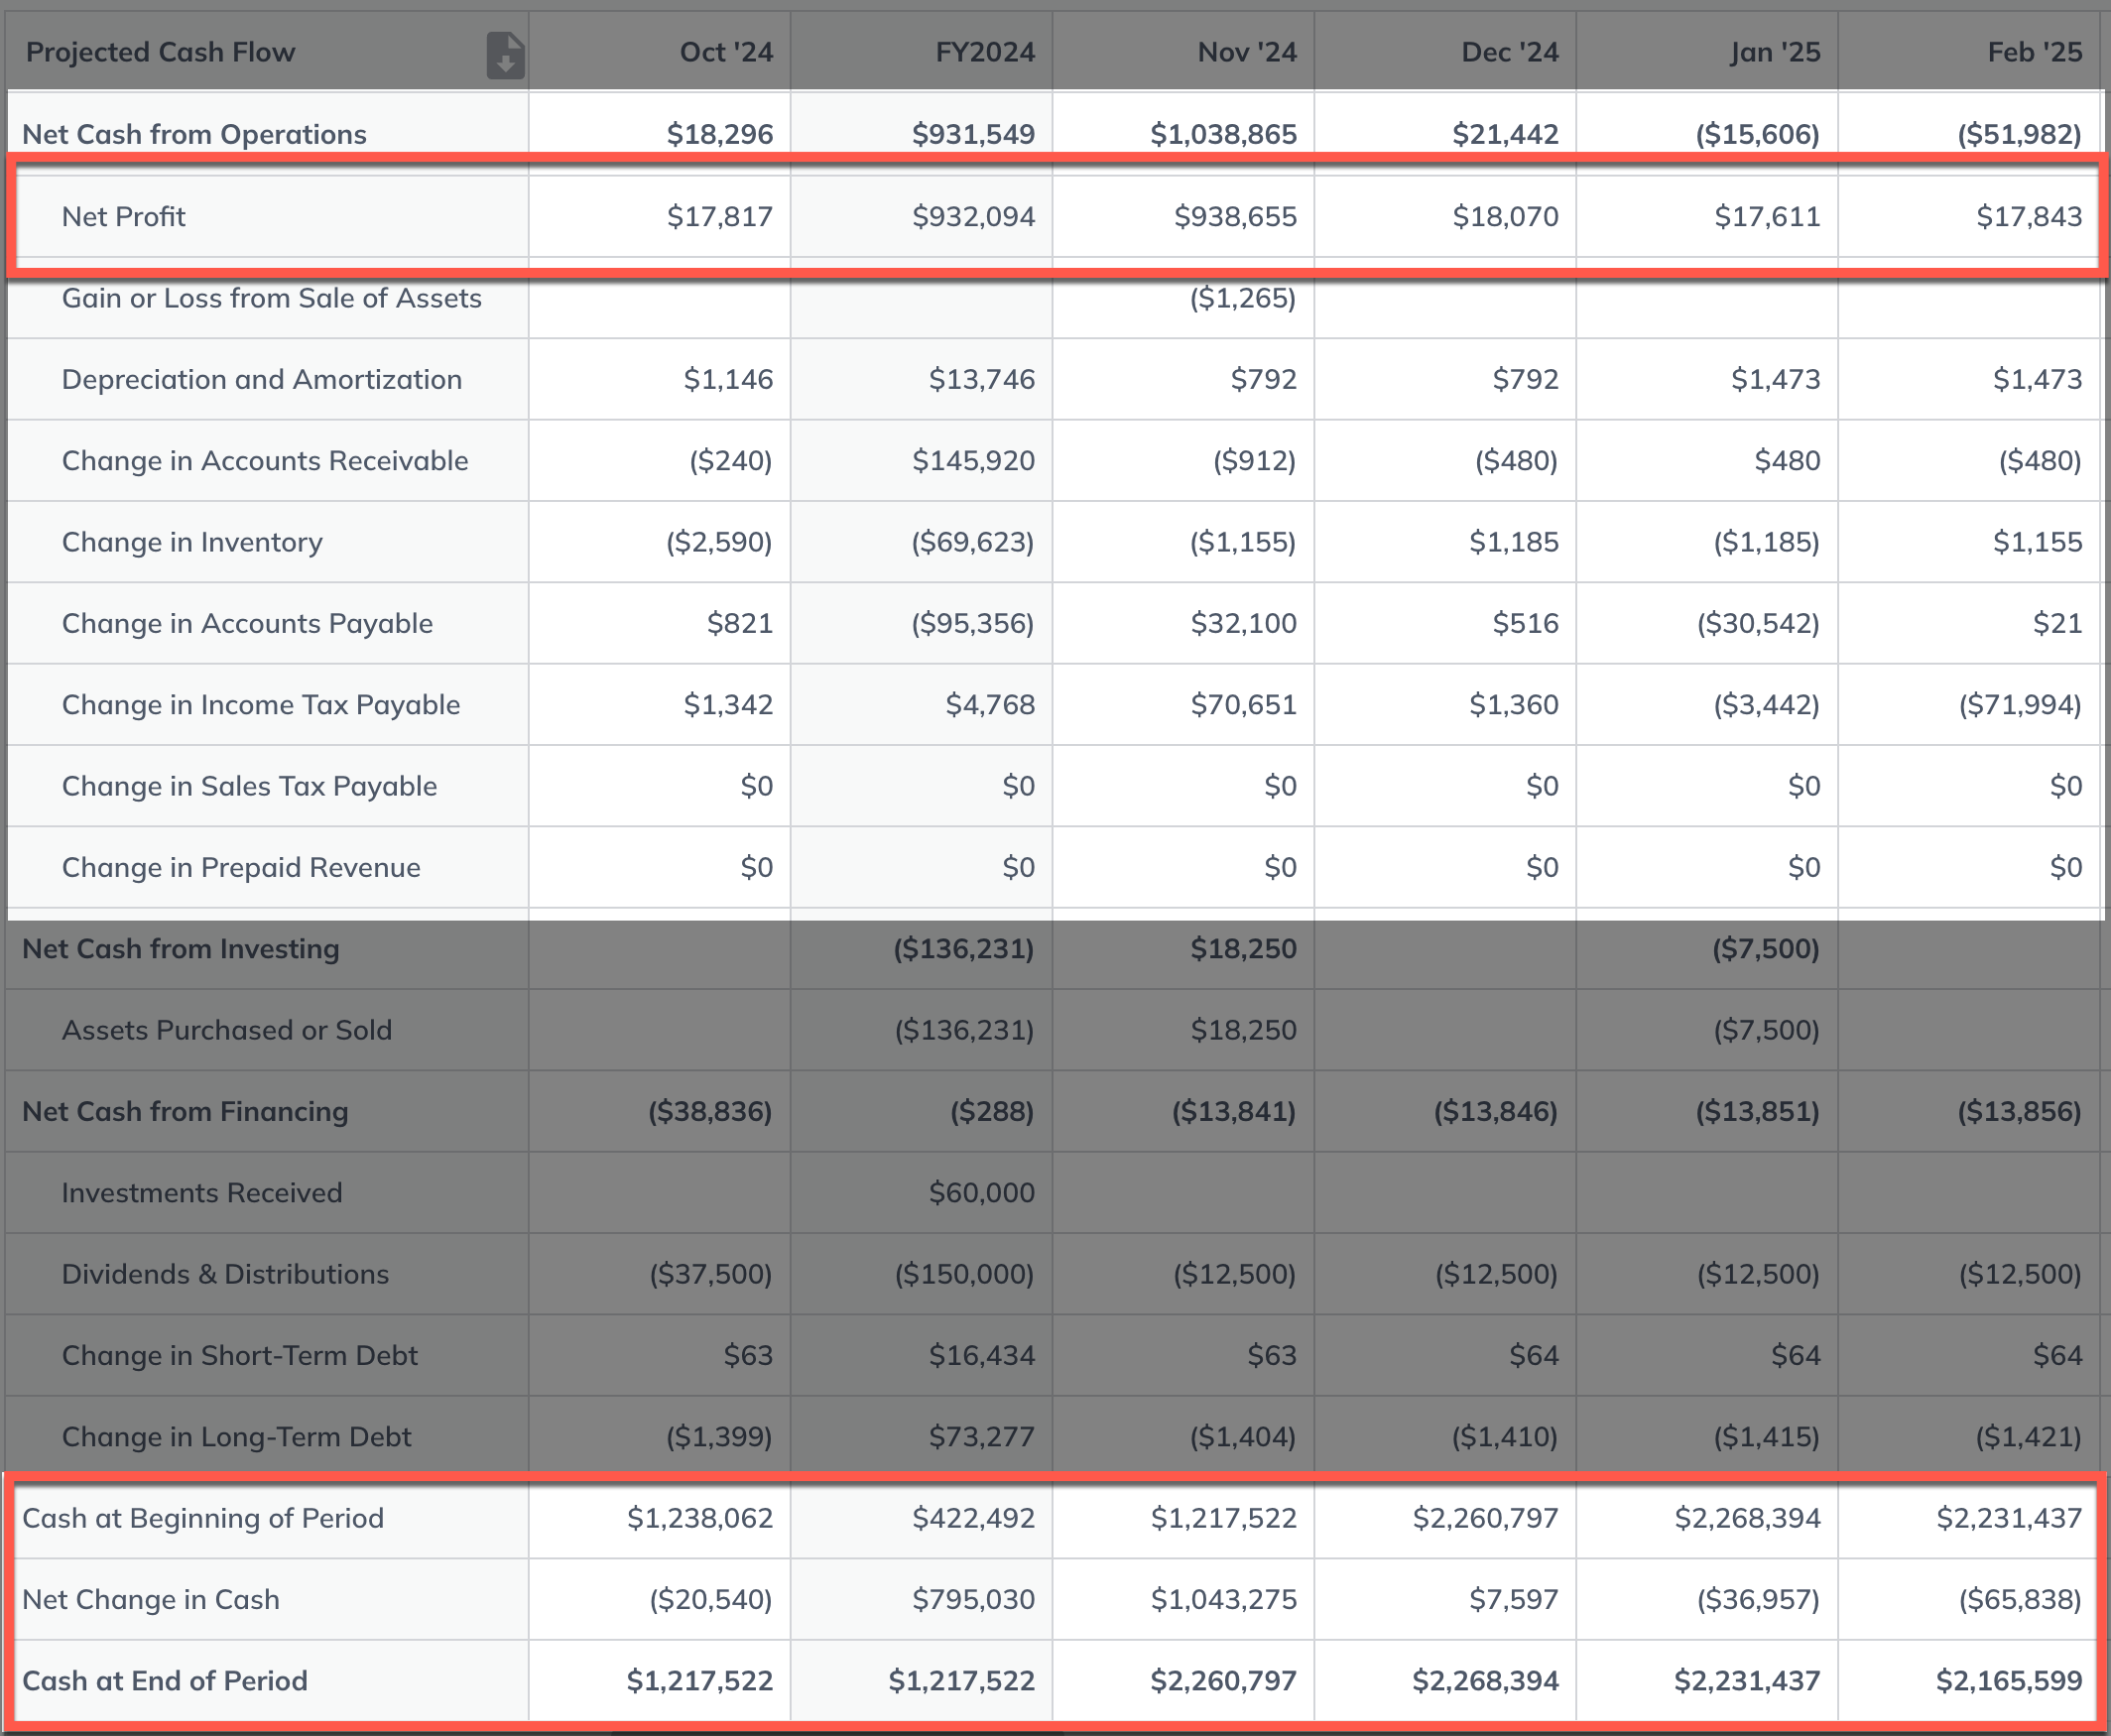Click the Change in Inventory row label
The height and width of the screenshot is (1736, 2111).
(192, 542)
